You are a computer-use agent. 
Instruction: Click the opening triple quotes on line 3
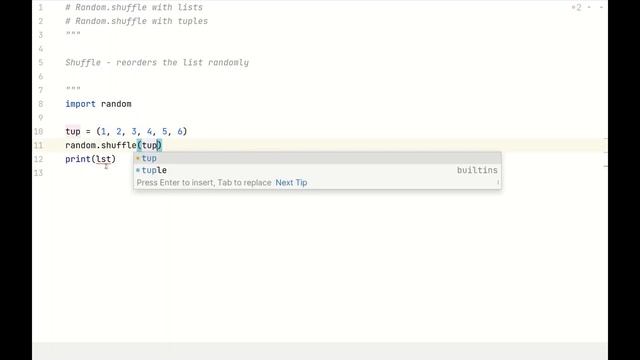coord(73,34)
